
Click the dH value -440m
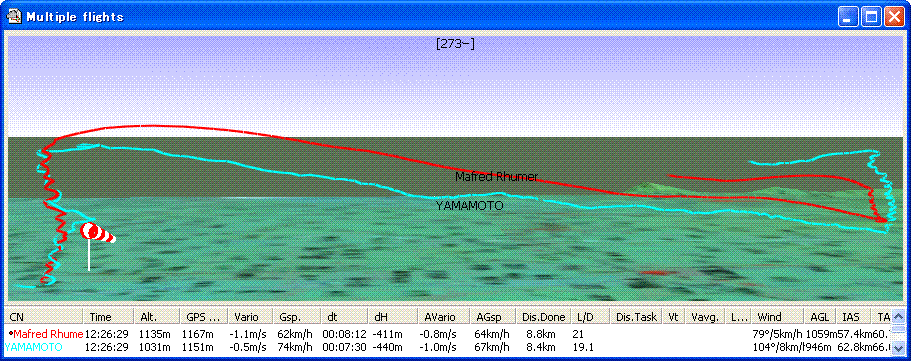point(389,347)
